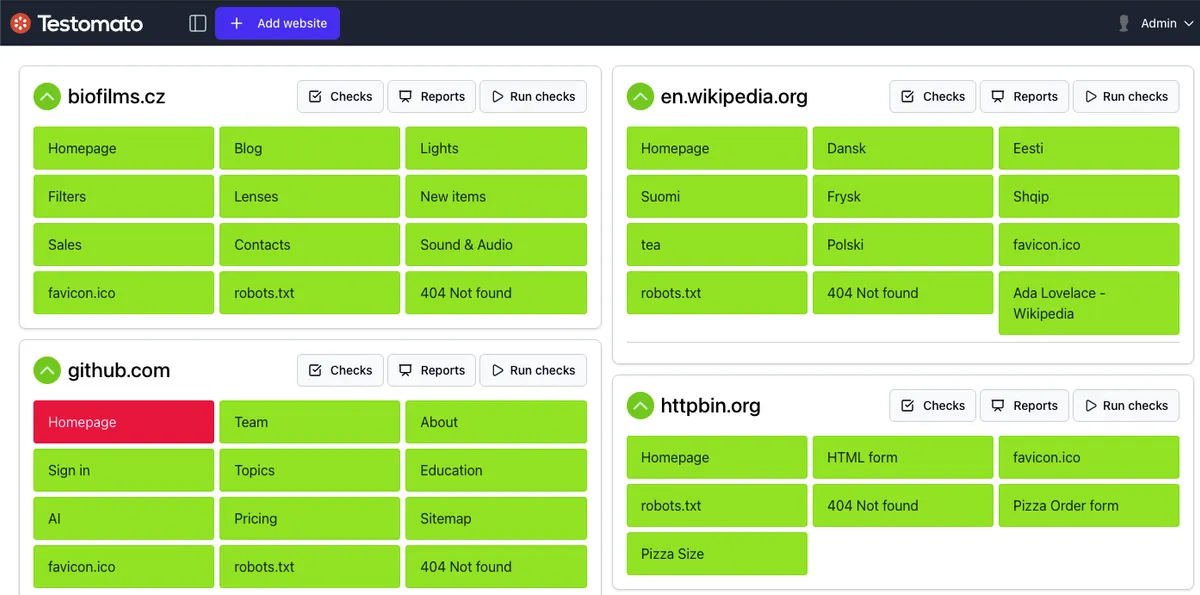
Task: Open the AI check tile
Action: tap(124, 518)
